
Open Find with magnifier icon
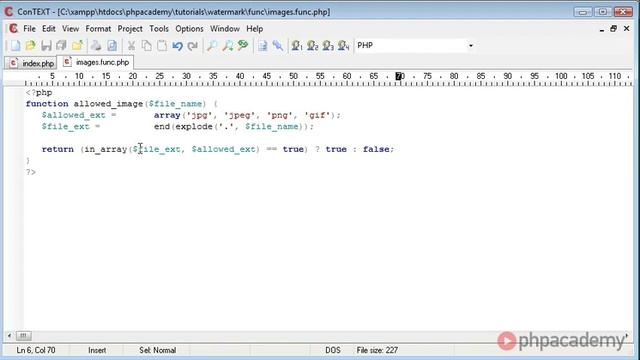tap(212, 45)
